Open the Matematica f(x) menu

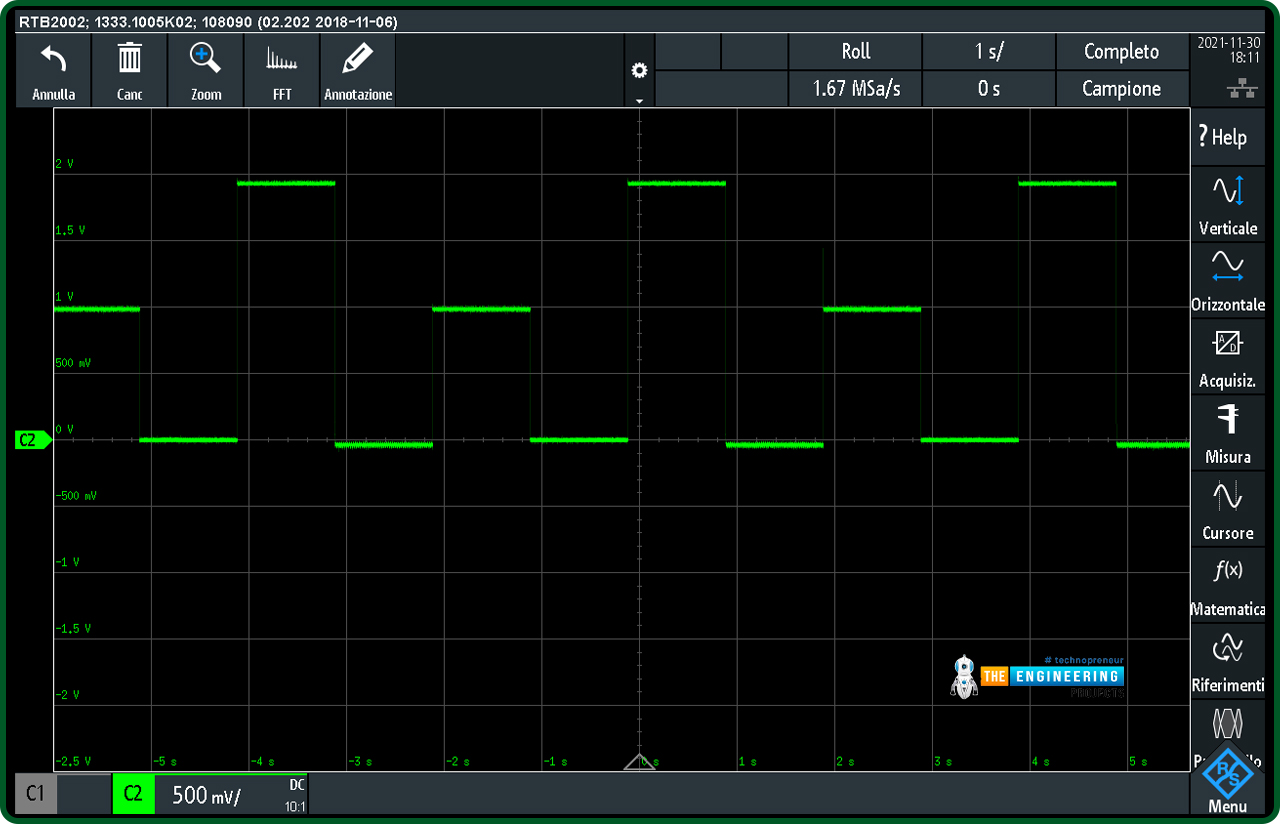click(1227, 585)
